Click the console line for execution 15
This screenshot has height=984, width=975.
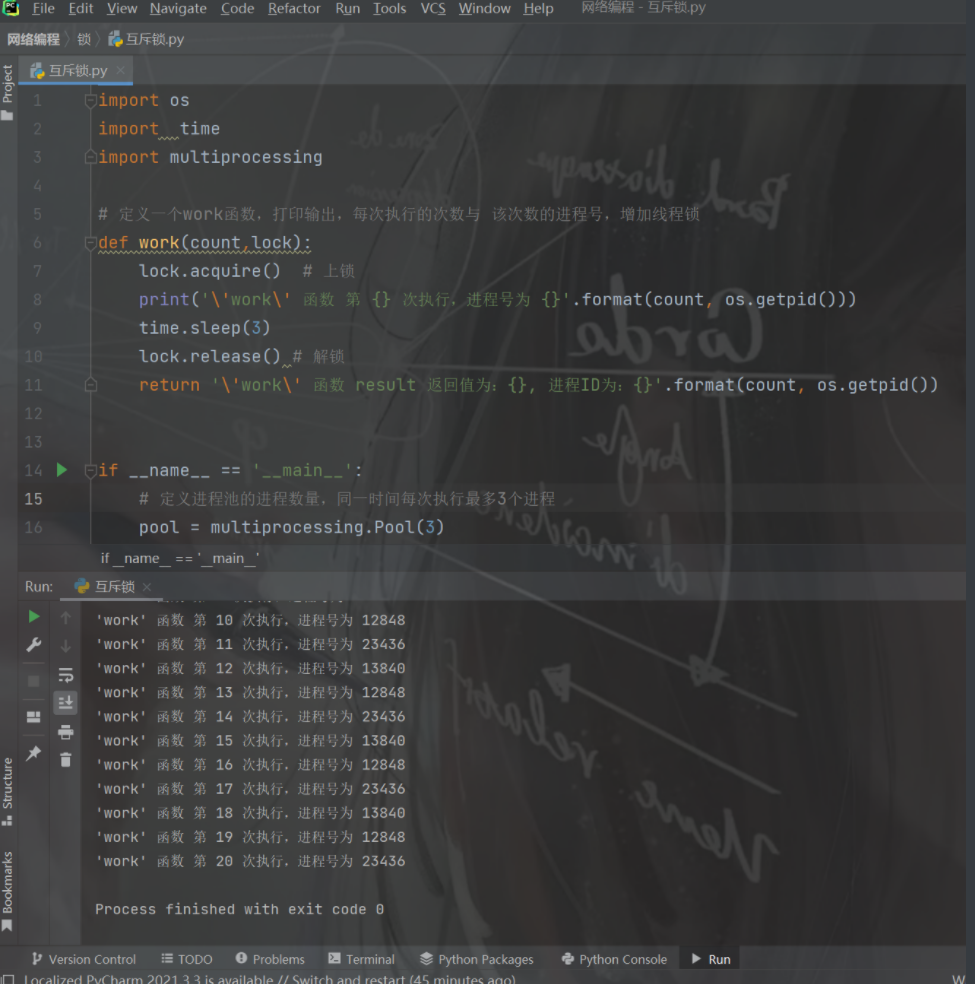250,741
